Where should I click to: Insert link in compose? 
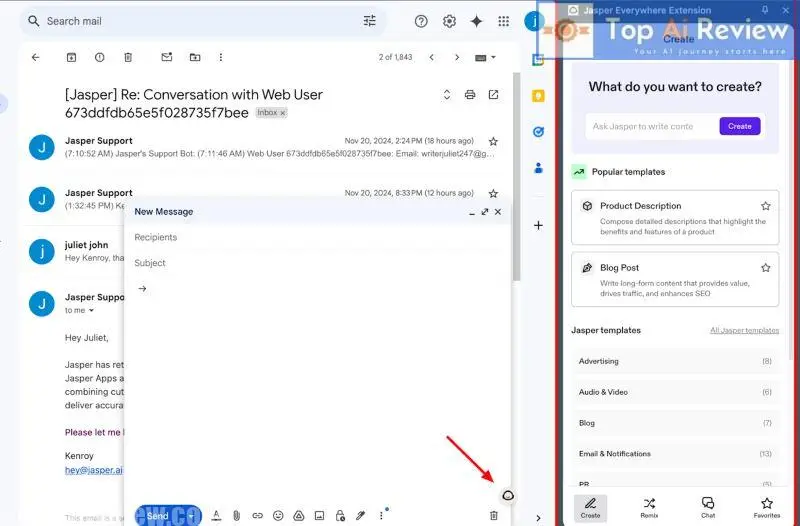click(x=258, y=516)
